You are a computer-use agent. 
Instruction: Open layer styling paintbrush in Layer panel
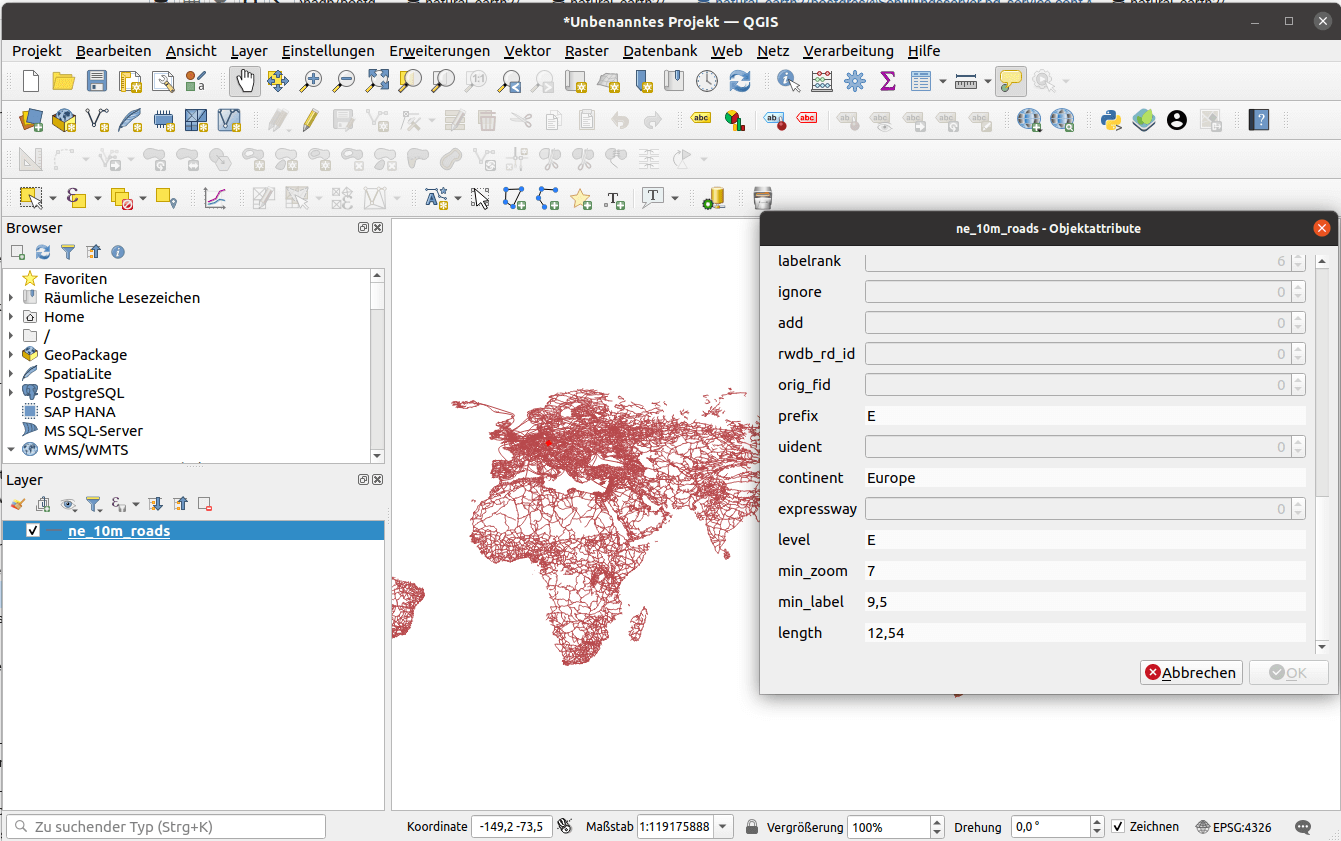pyautogui.click(x=17, y=504)
